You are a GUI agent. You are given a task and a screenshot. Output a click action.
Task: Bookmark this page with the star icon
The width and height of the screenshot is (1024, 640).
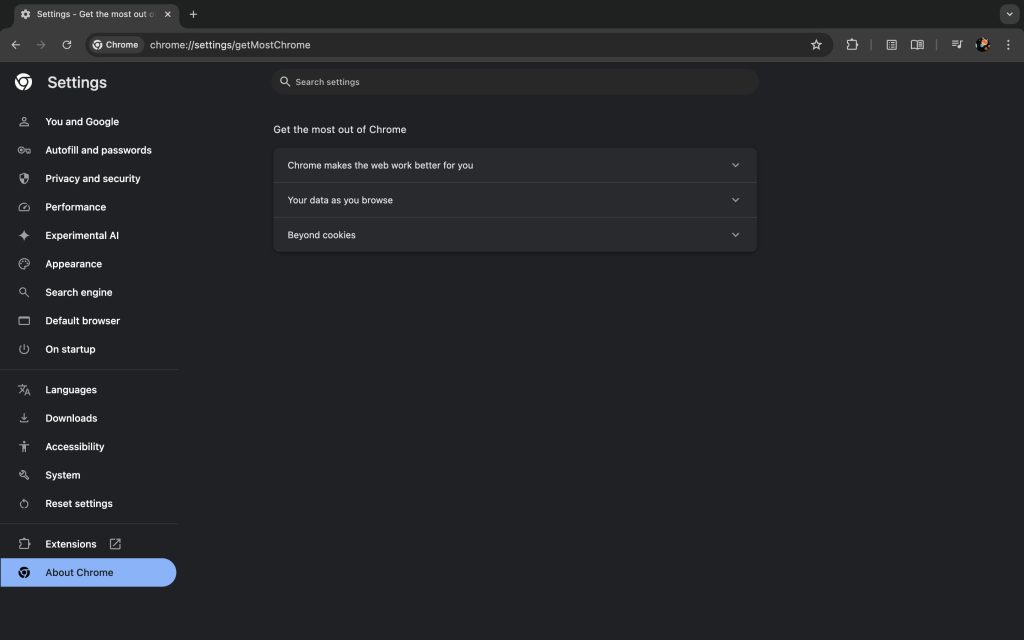(816, 45)
